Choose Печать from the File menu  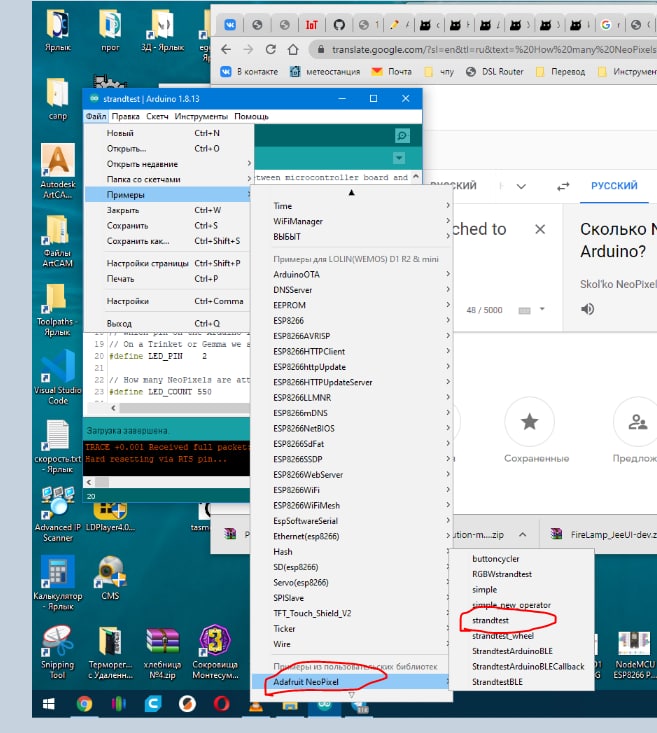(x=168, y=279)
